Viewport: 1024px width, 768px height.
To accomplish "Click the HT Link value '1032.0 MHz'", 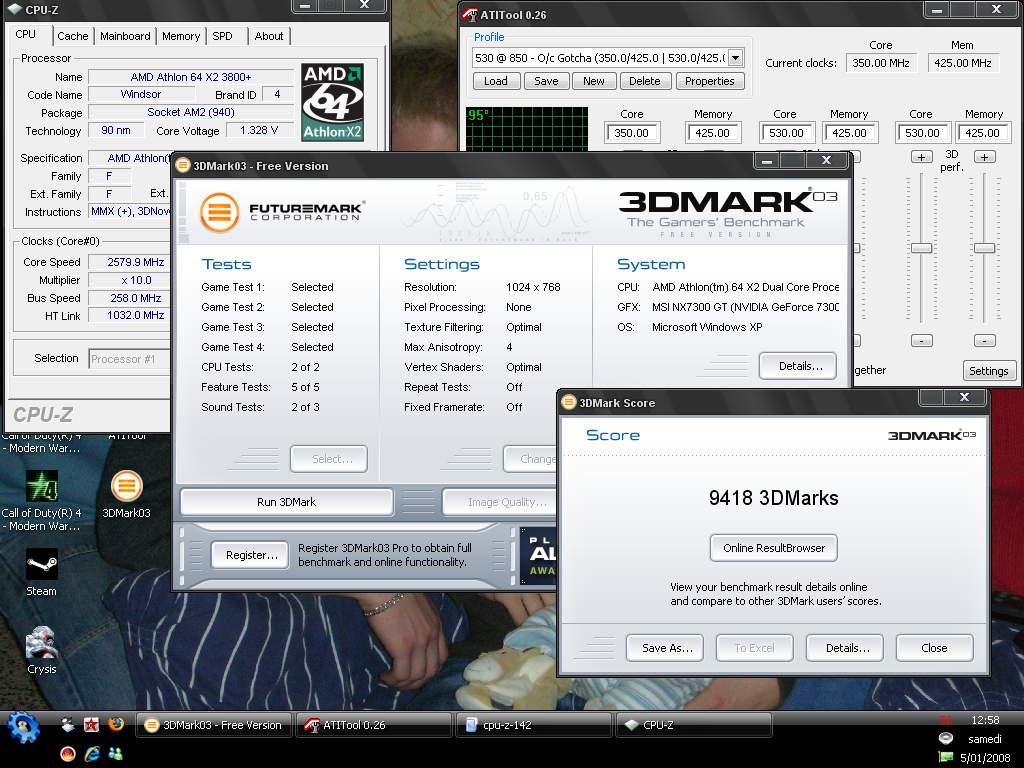I will 136,315.
